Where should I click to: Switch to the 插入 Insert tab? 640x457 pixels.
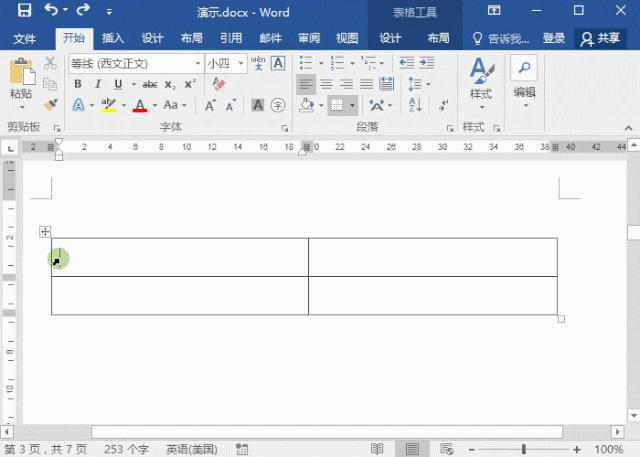tap(113, 39)
